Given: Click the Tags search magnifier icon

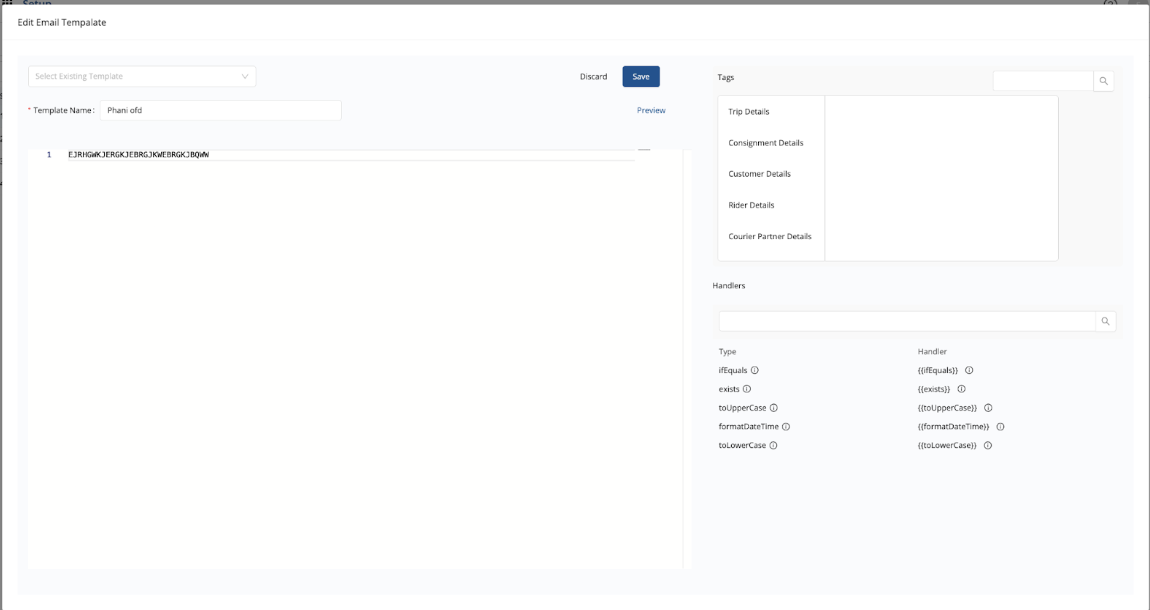Looking at the screenshot, I should [x=1103, y=81].
